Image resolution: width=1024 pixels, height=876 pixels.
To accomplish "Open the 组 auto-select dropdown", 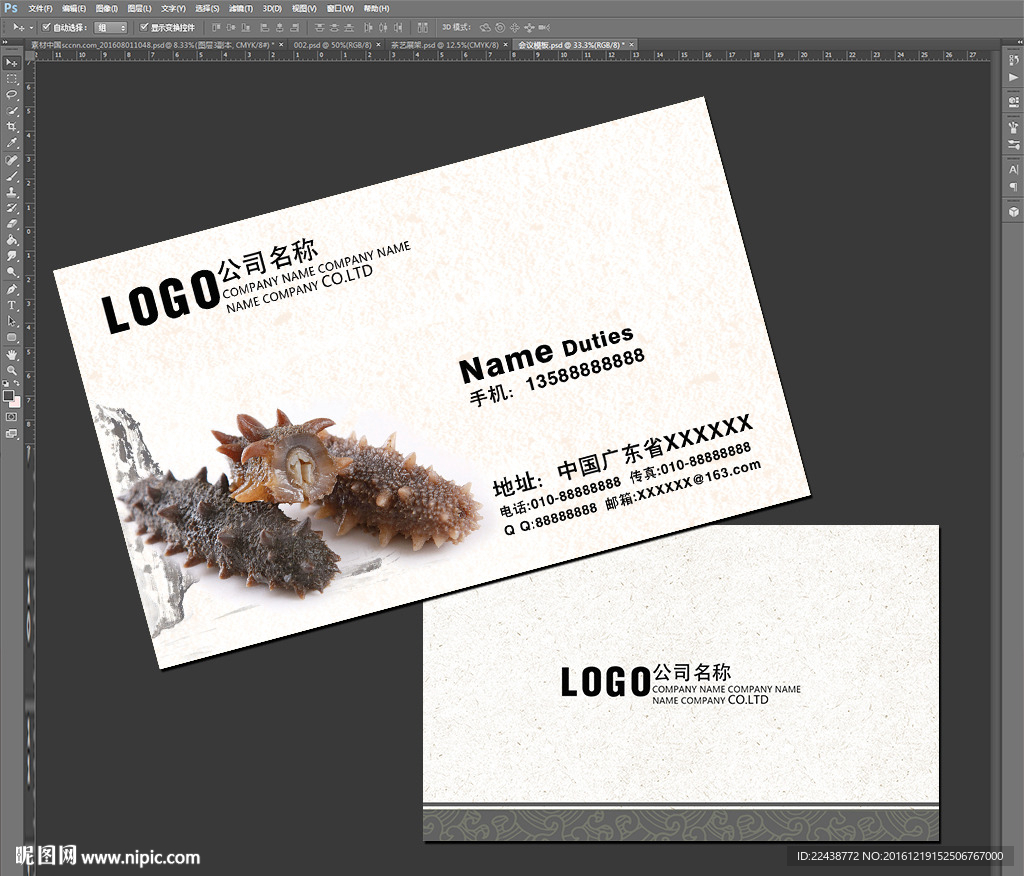I will pos(110,27).
